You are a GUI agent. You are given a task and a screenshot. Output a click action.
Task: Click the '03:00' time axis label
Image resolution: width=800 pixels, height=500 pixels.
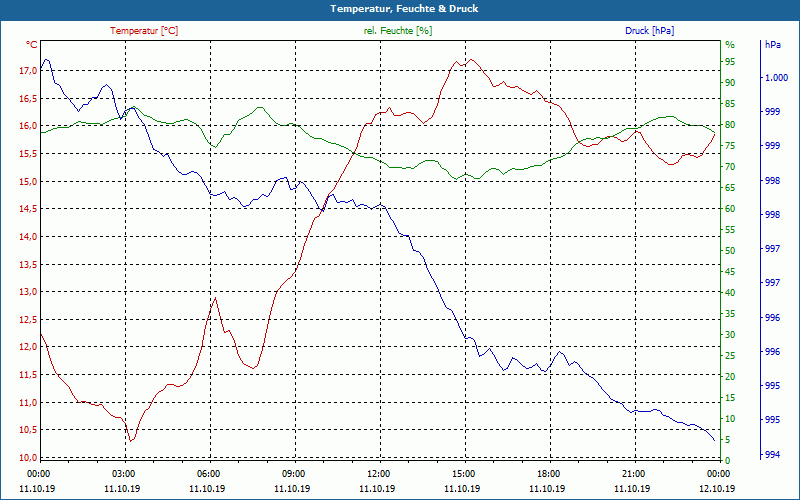click(123, 474)
